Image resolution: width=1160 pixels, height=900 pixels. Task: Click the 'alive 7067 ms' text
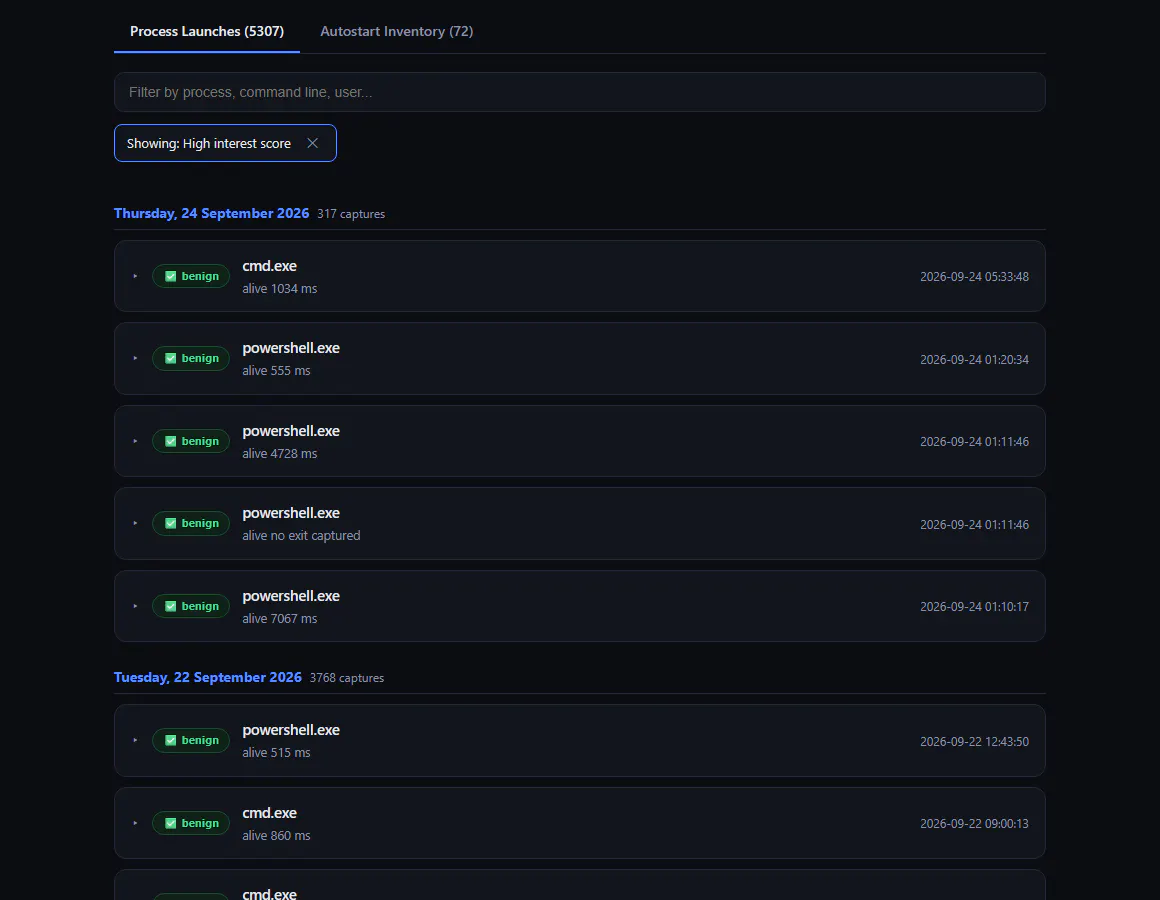click(280, 618)
